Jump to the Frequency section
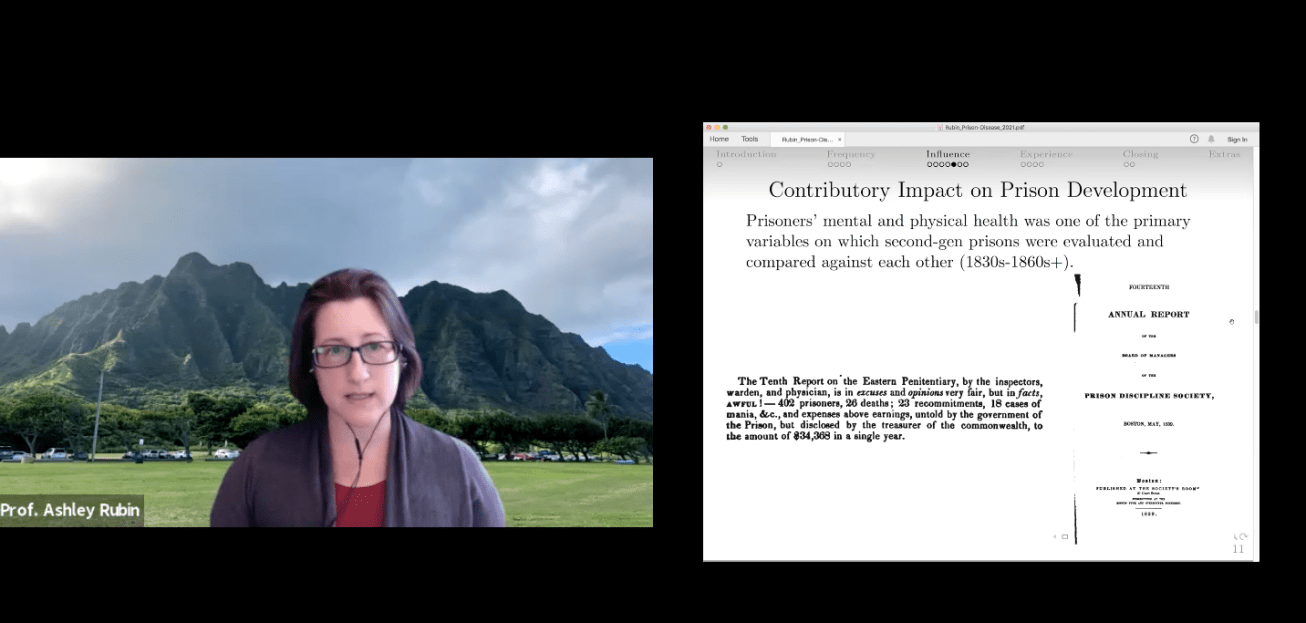1306x623 pixels. pos(850,154)
